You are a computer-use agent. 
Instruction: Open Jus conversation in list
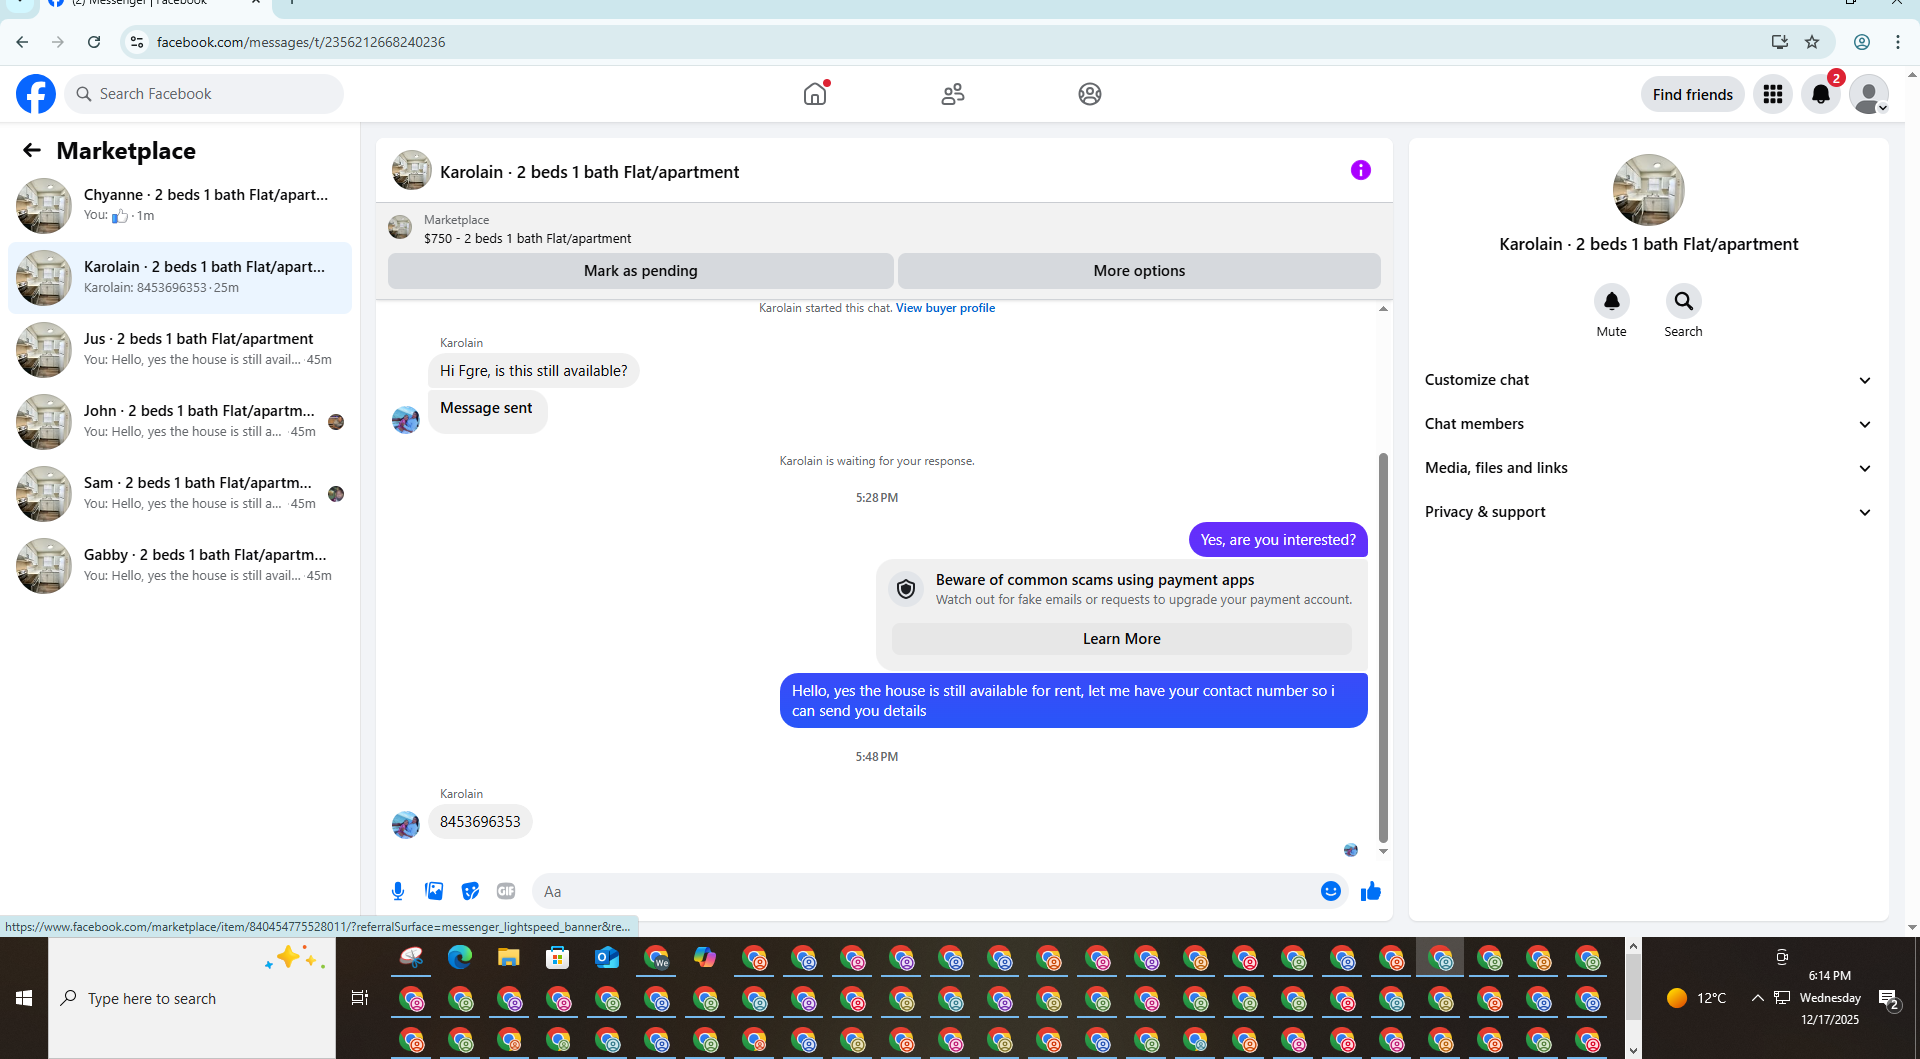(x=180, y=349)
